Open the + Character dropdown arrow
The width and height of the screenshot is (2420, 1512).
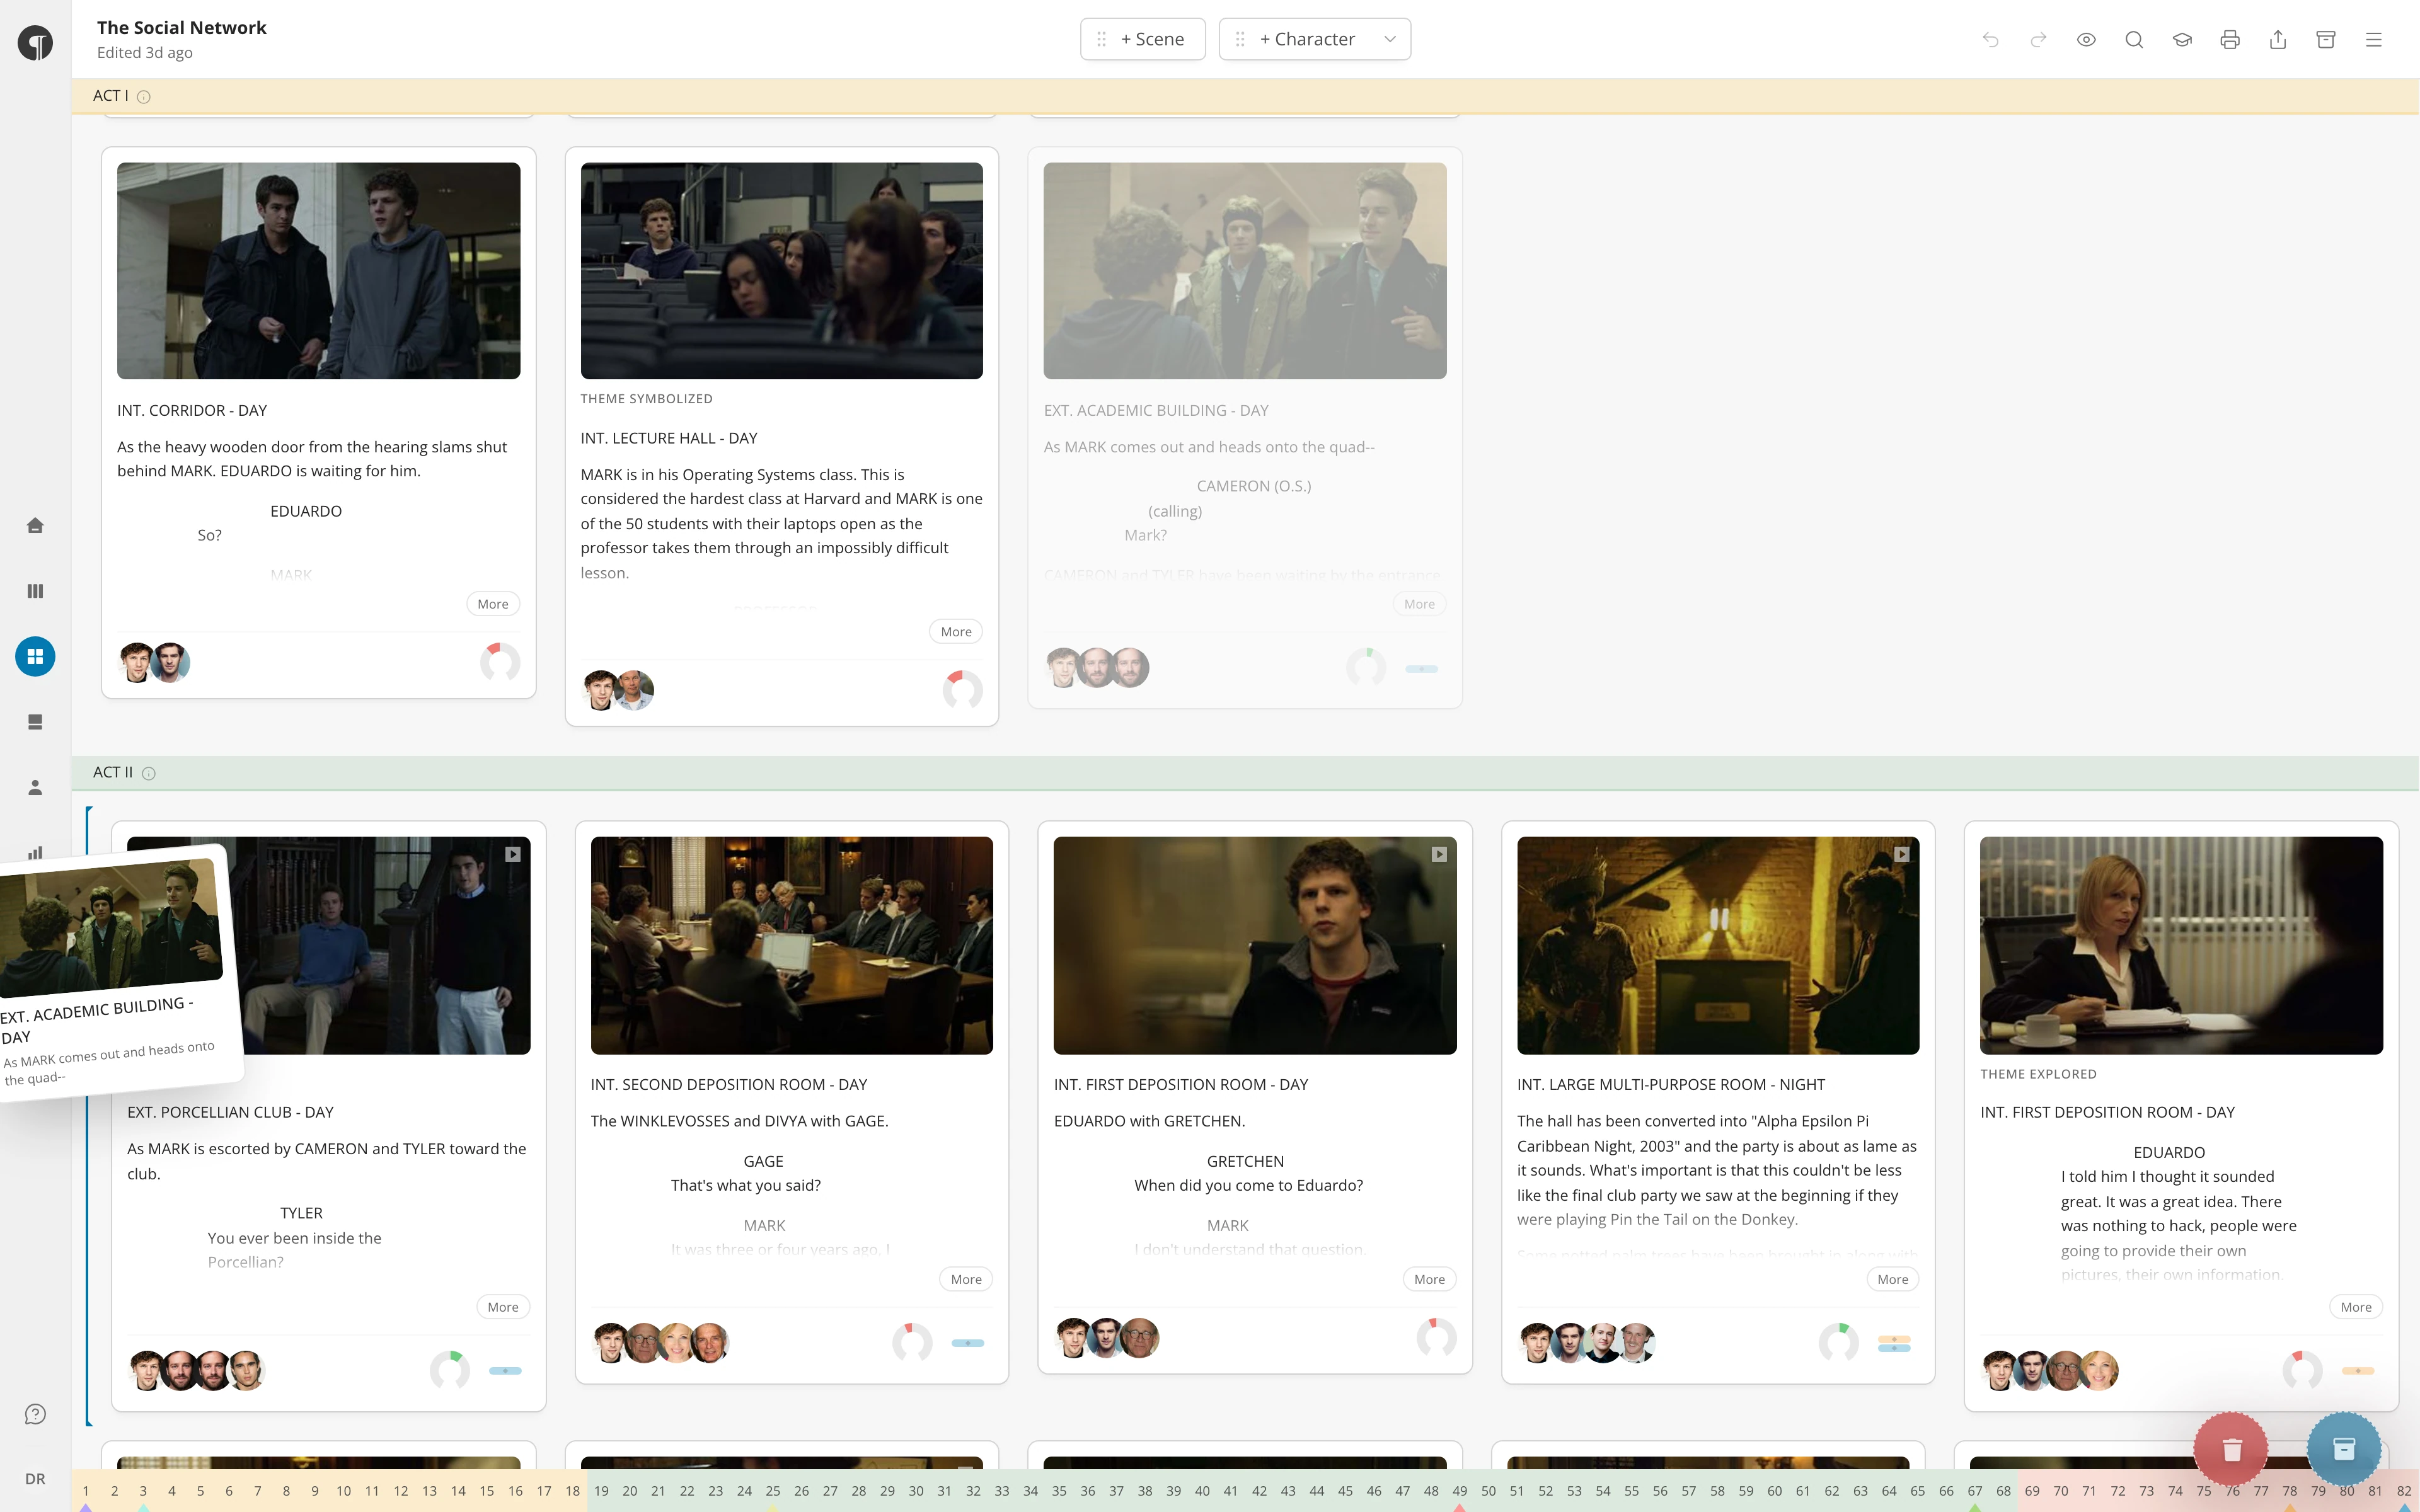point(1390,39)
